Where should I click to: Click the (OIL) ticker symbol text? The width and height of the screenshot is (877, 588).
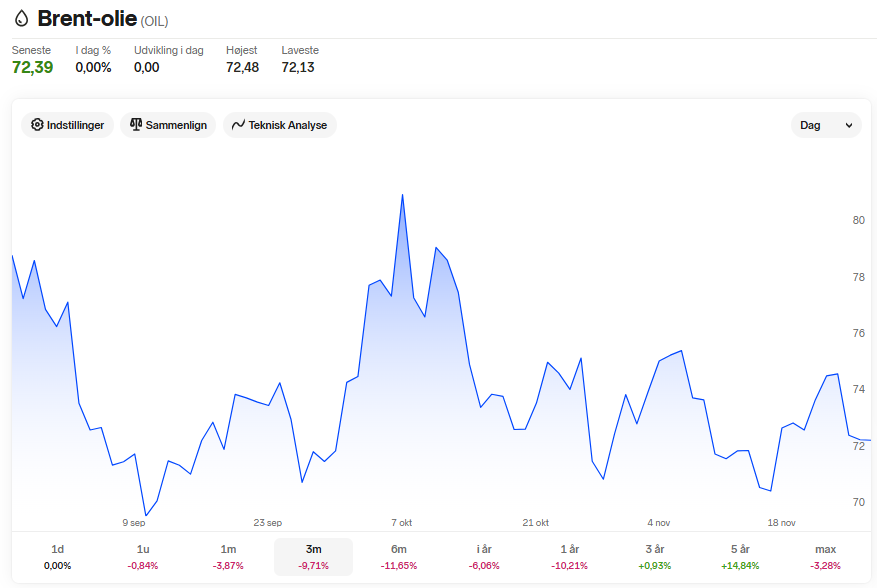(154, 21)
